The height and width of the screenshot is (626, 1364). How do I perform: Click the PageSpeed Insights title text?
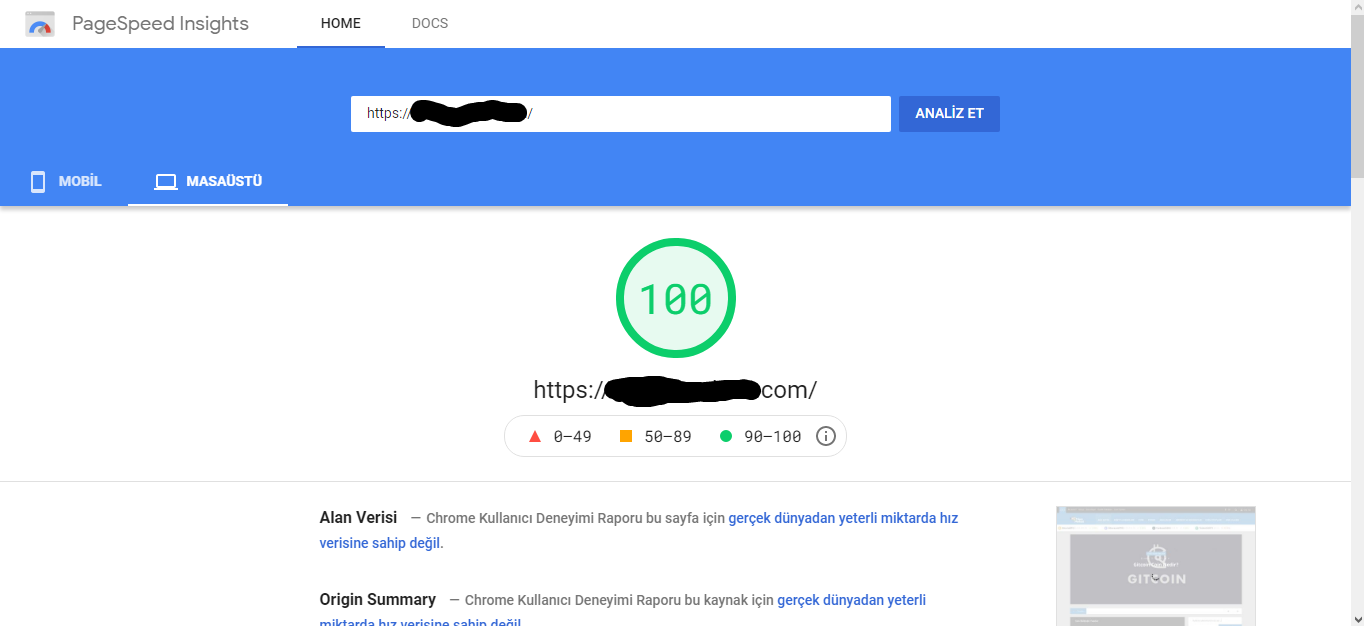pyautogui.click(x=161, y=24)
